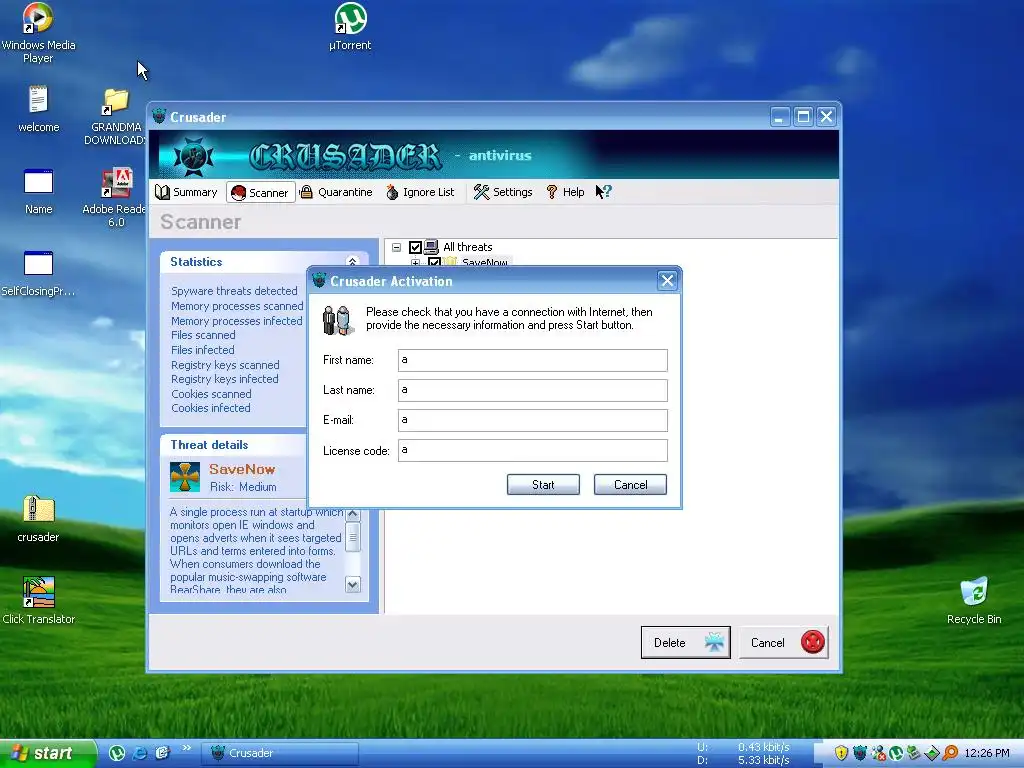The height and width of the screenshot is (768, 1024).
Task: Toggle the All threats checkbox
Action: 415,248
